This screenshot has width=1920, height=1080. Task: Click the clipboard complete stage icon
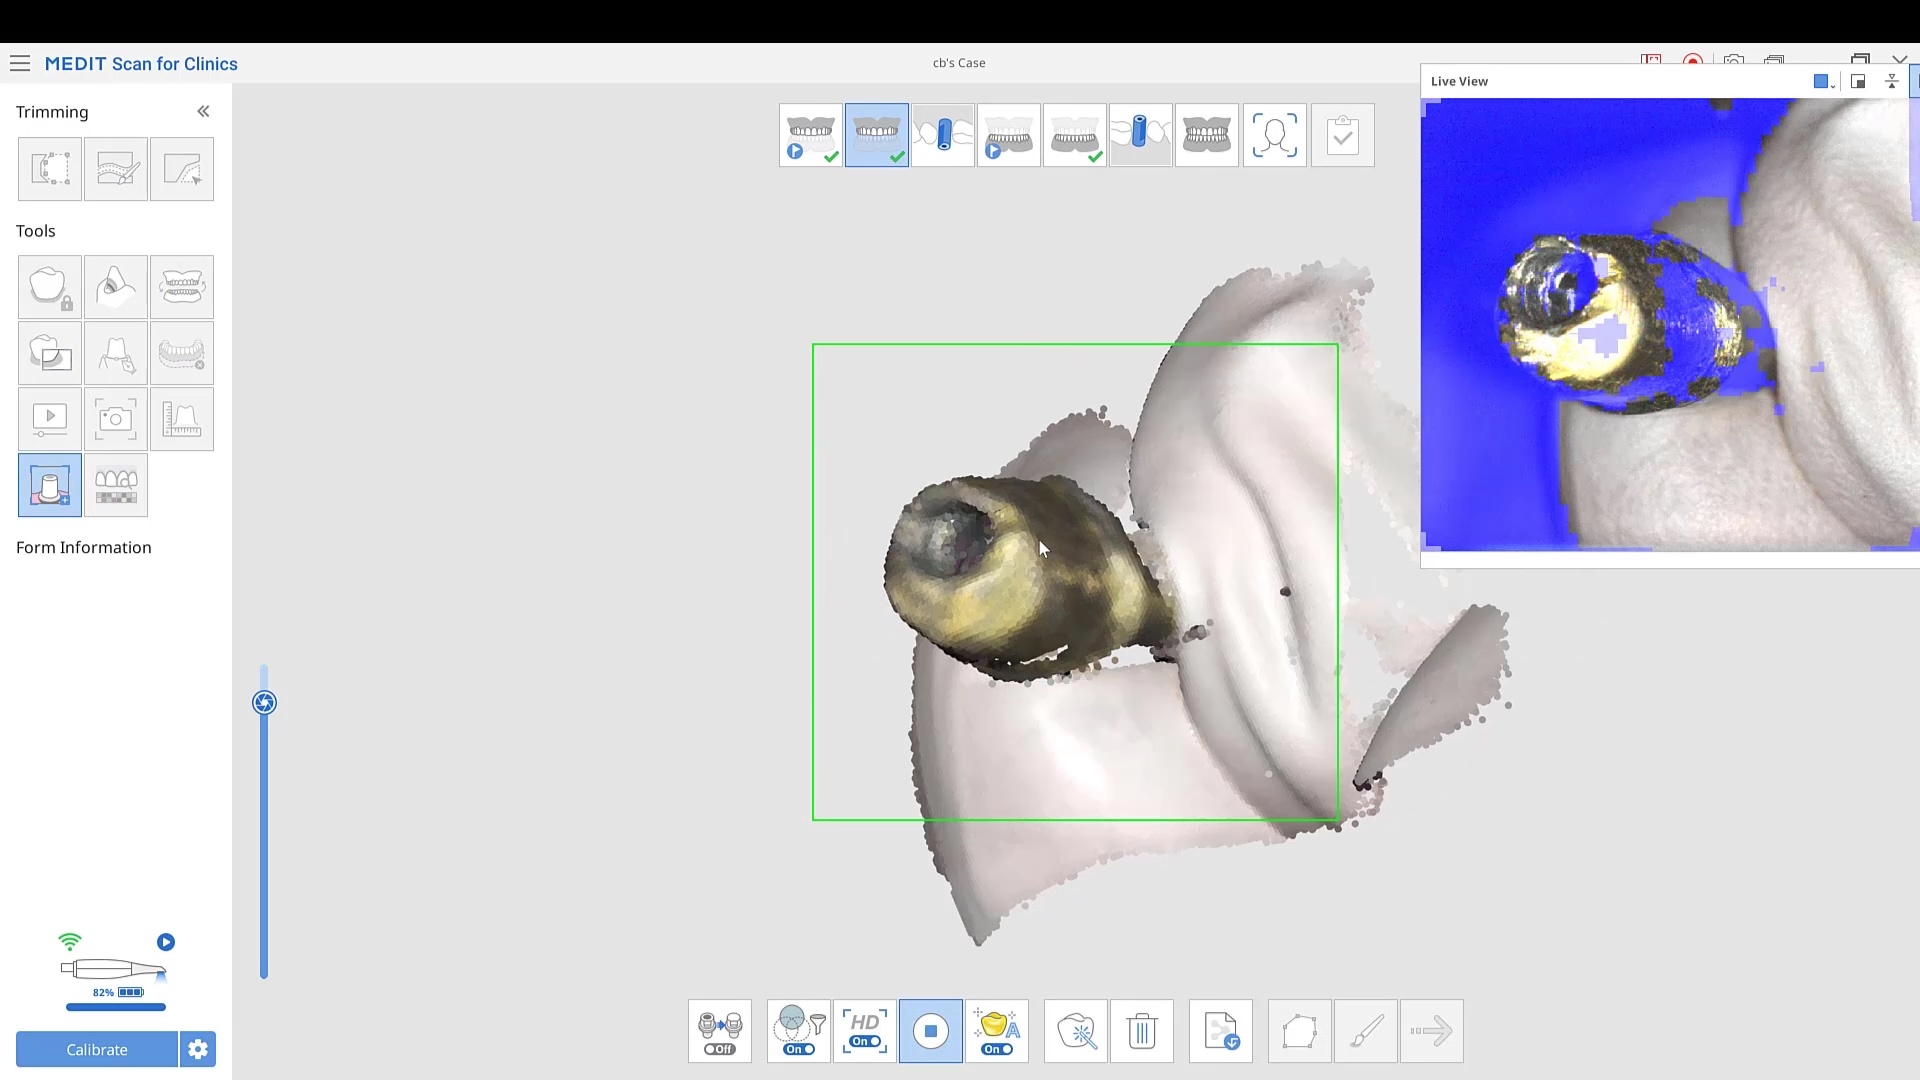coord(1343,135)
